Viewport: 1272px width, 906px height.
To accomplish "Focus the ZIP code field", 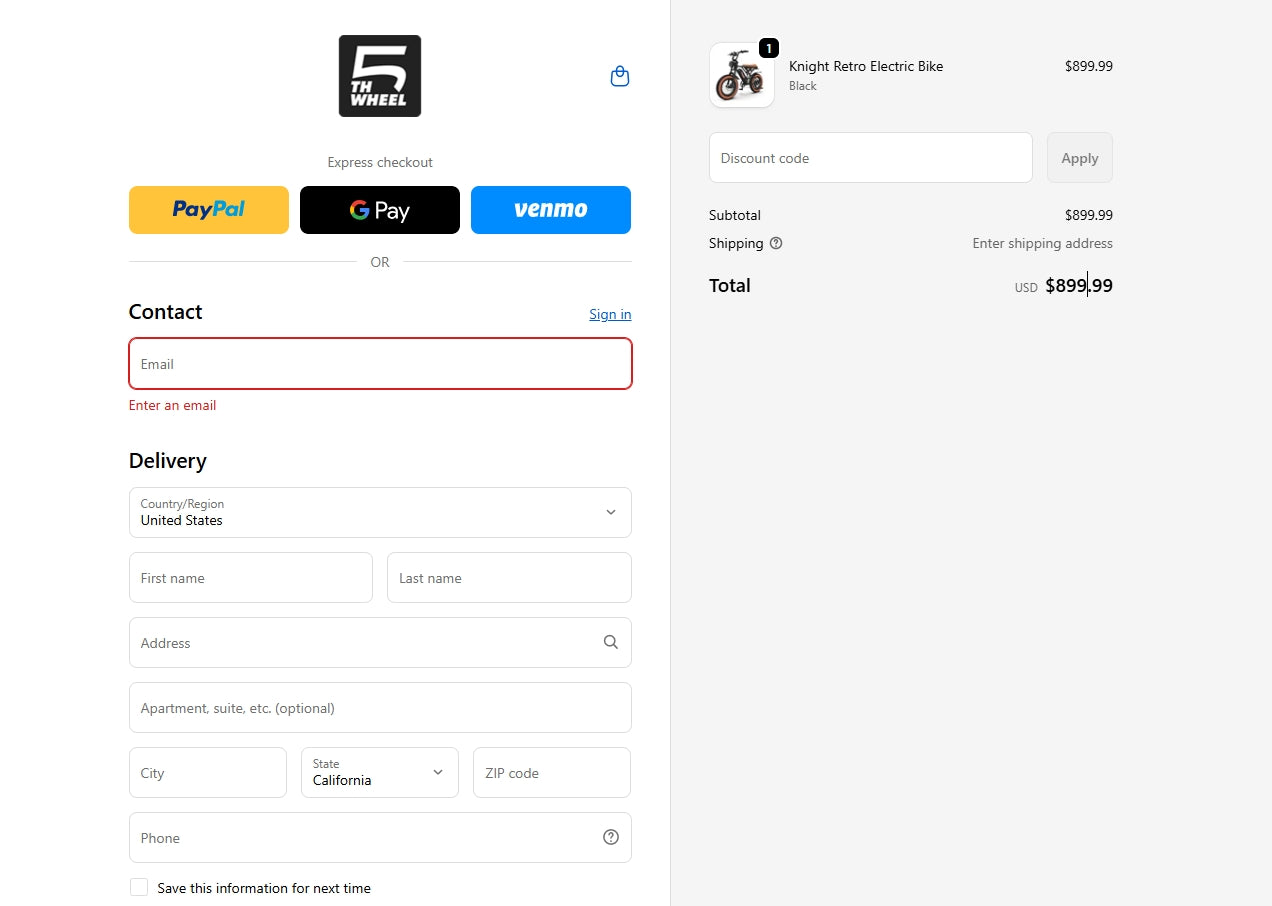I will (552, 773).
